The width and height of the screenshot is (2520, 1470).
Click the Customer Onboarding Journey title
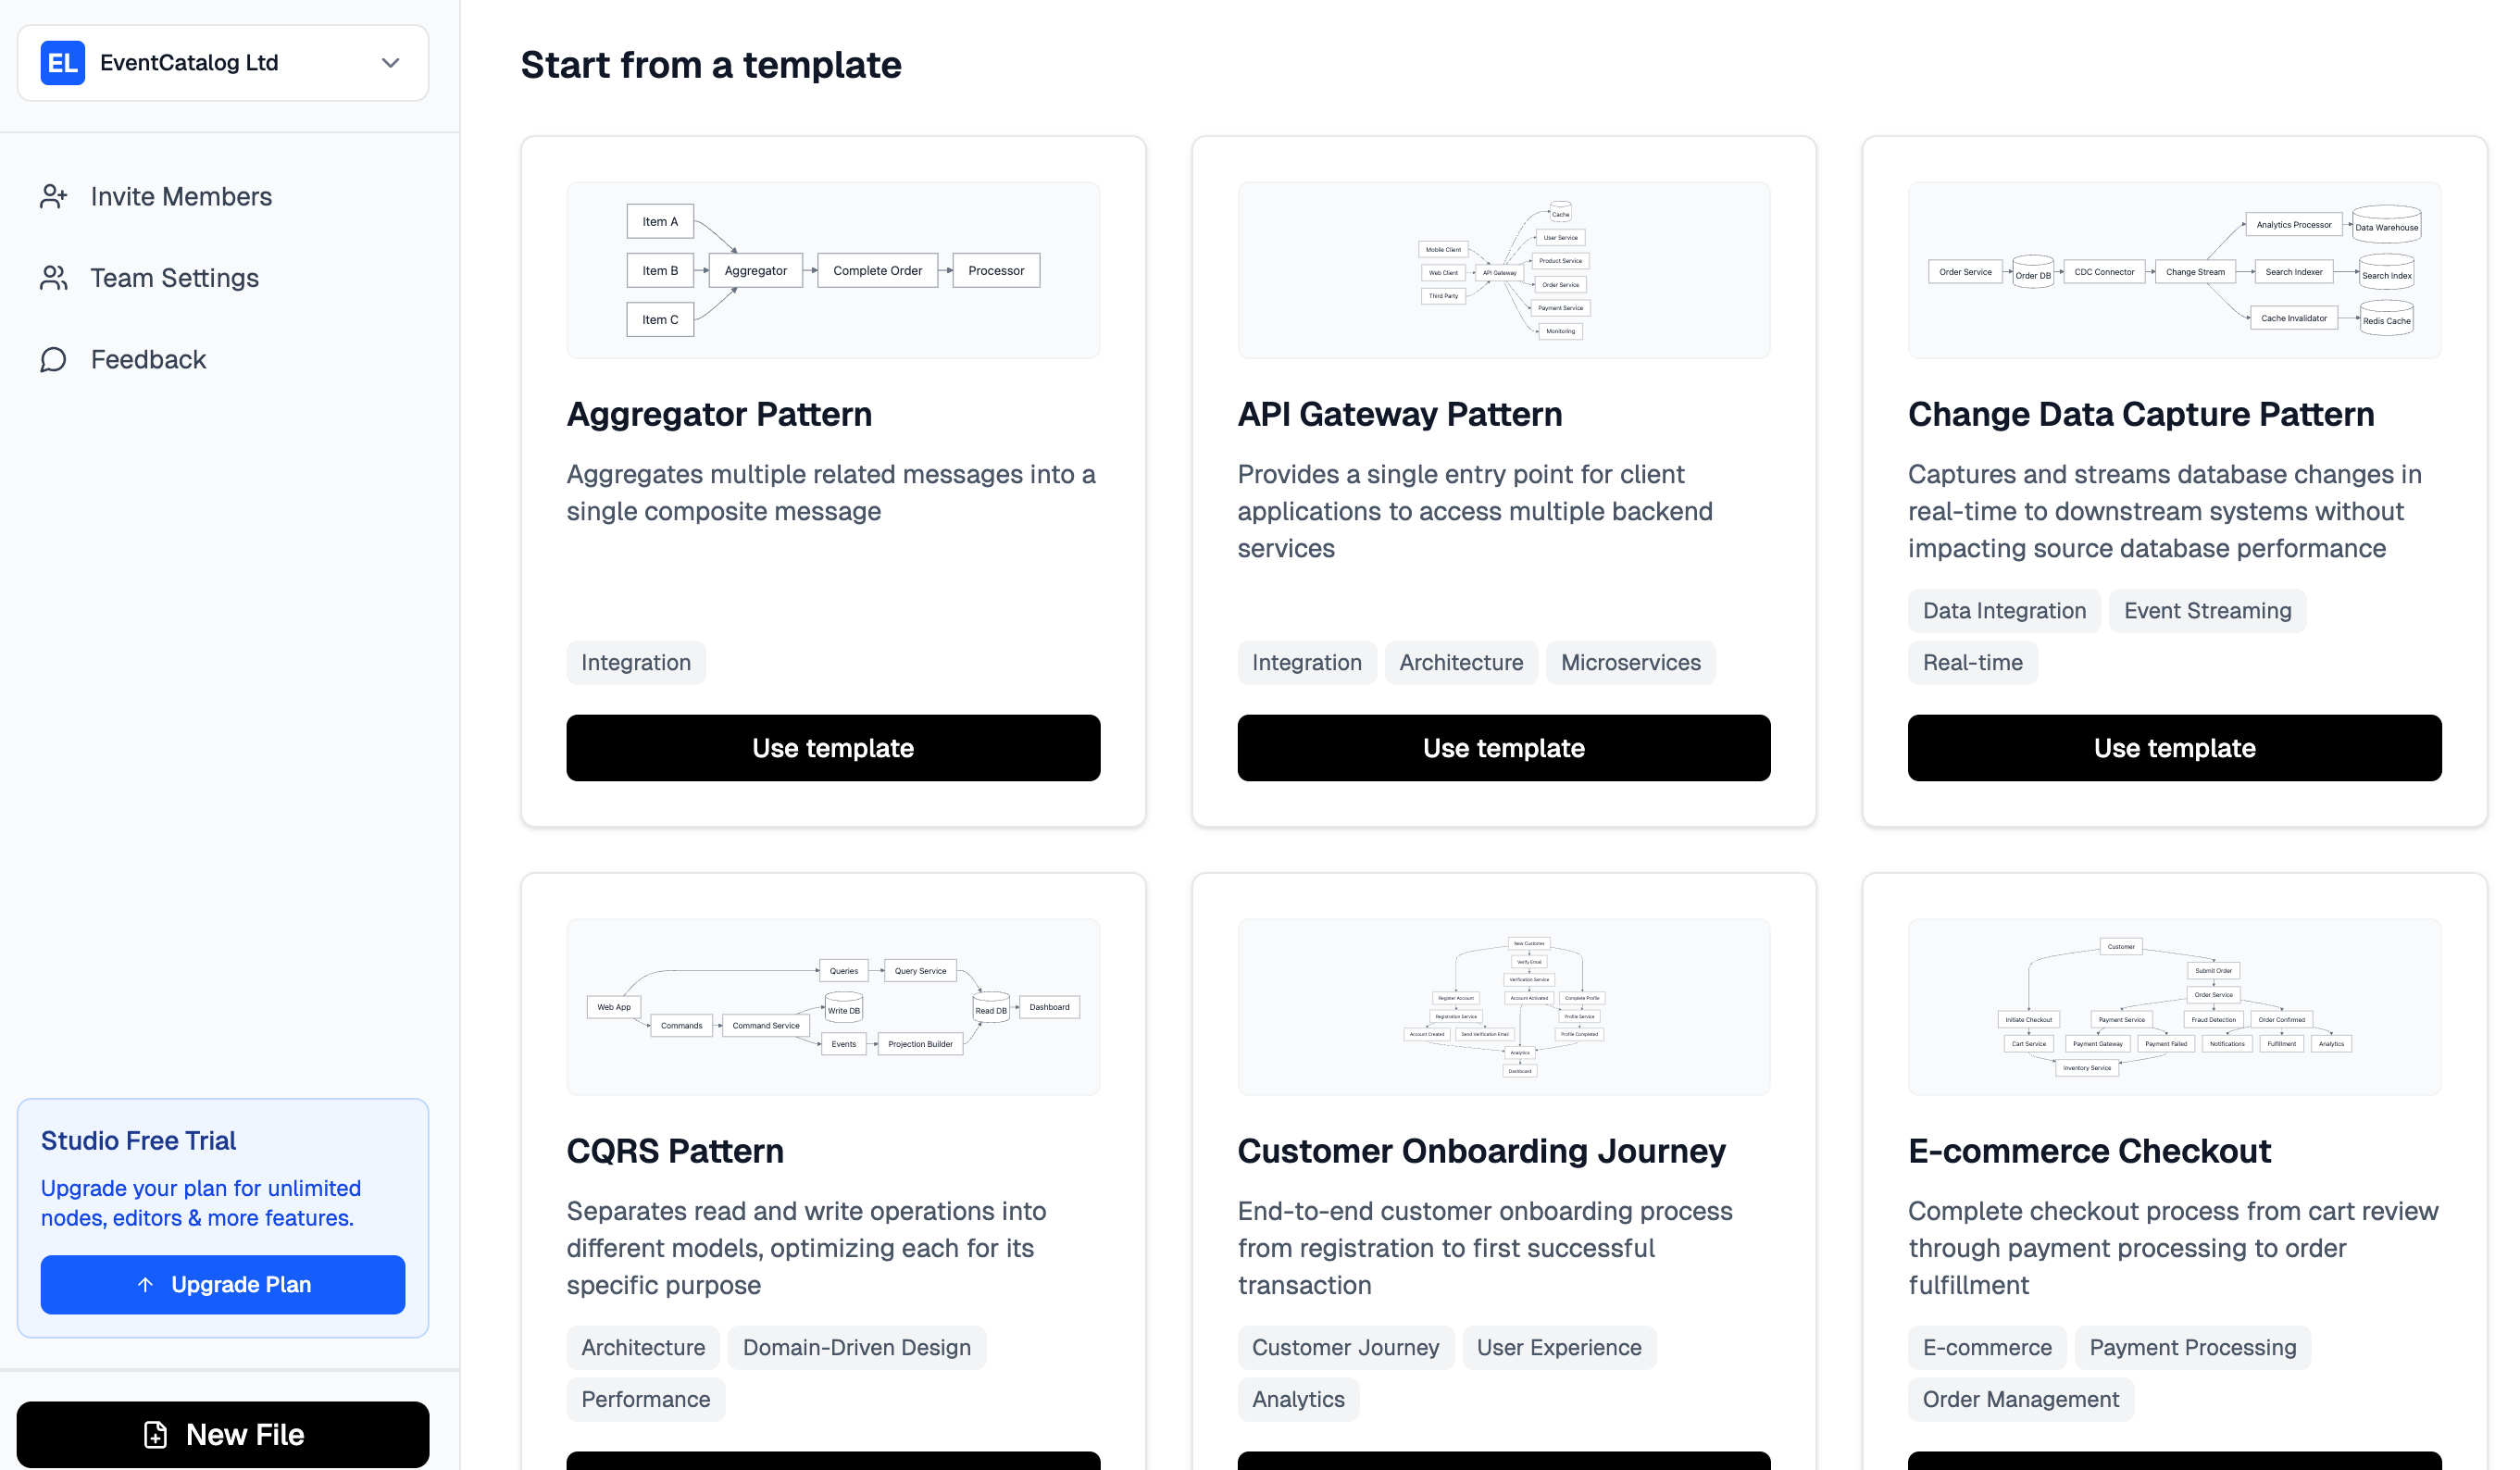[x=1481, y=1151]
